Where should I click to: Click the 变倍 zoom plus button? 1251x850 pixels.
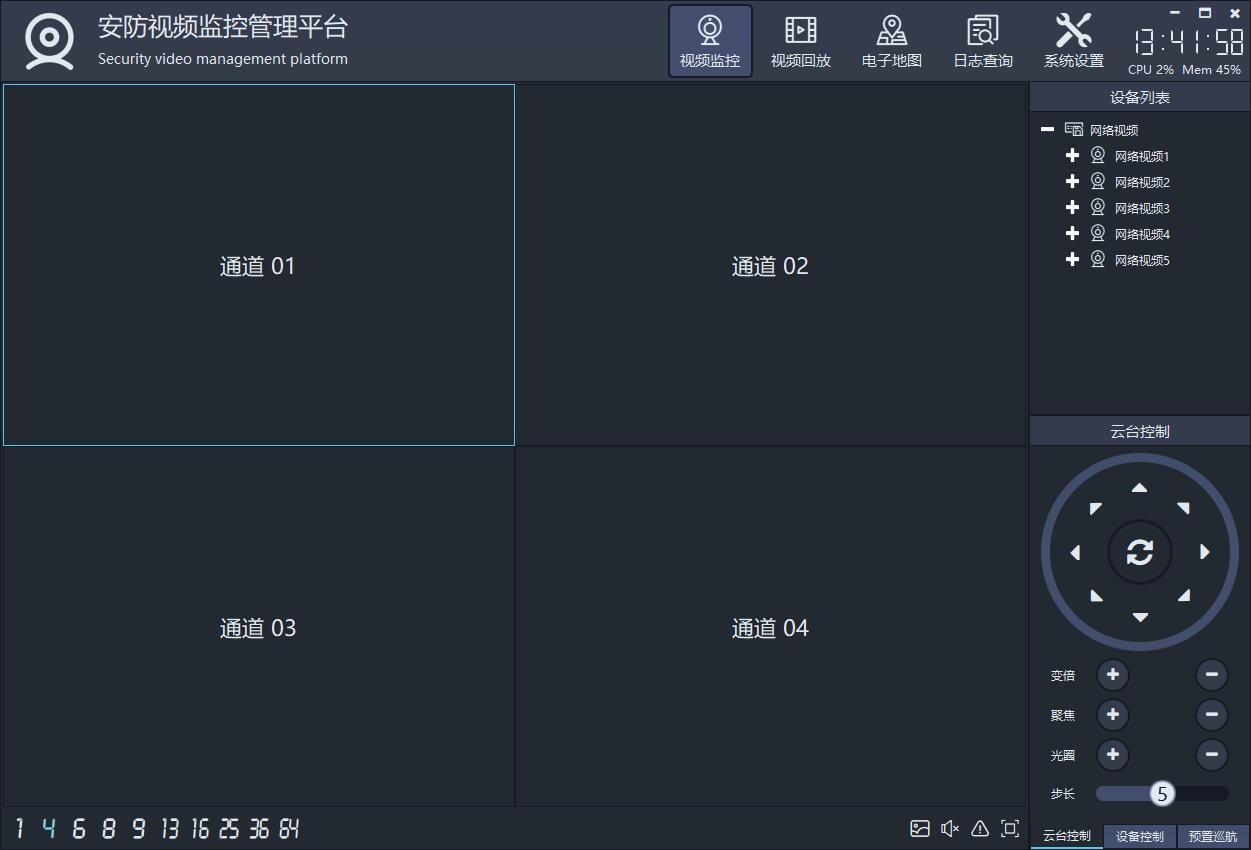click(x=1112, y=675)
